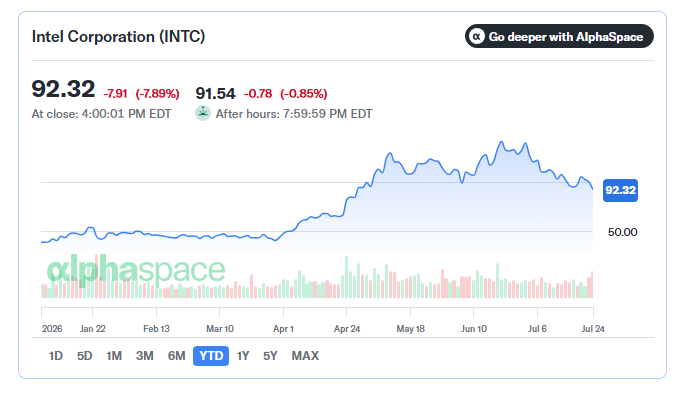Click the -0.78 after-hours change
675x406 pixels.
[258, 93]
